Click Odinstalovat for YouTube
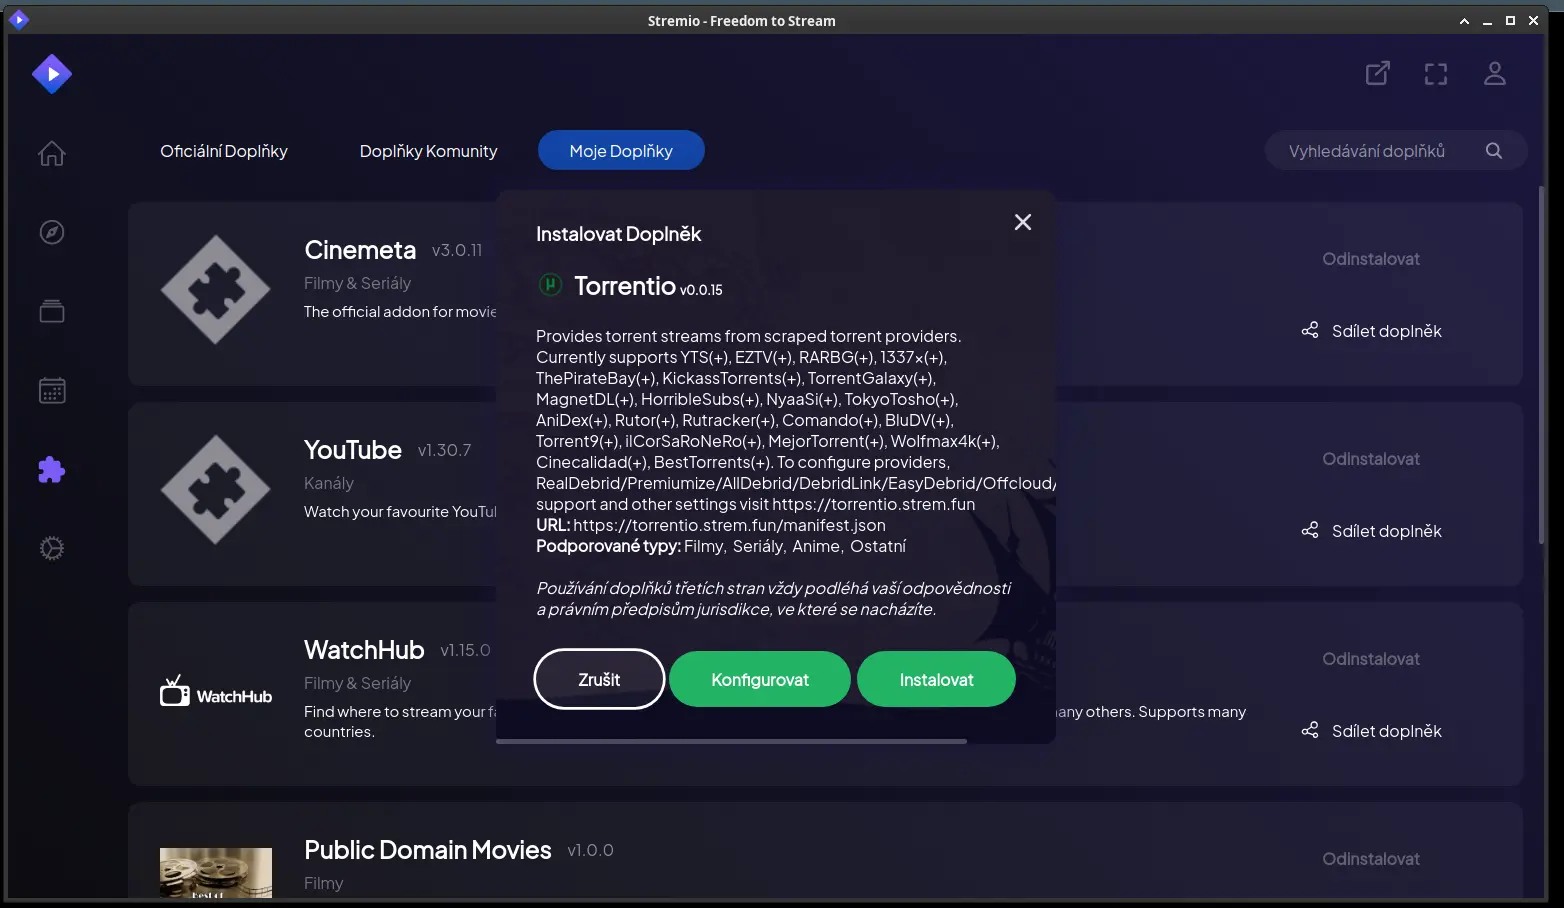The width and height of the screenshot is (1564, 908). [x=1371, y=459]
